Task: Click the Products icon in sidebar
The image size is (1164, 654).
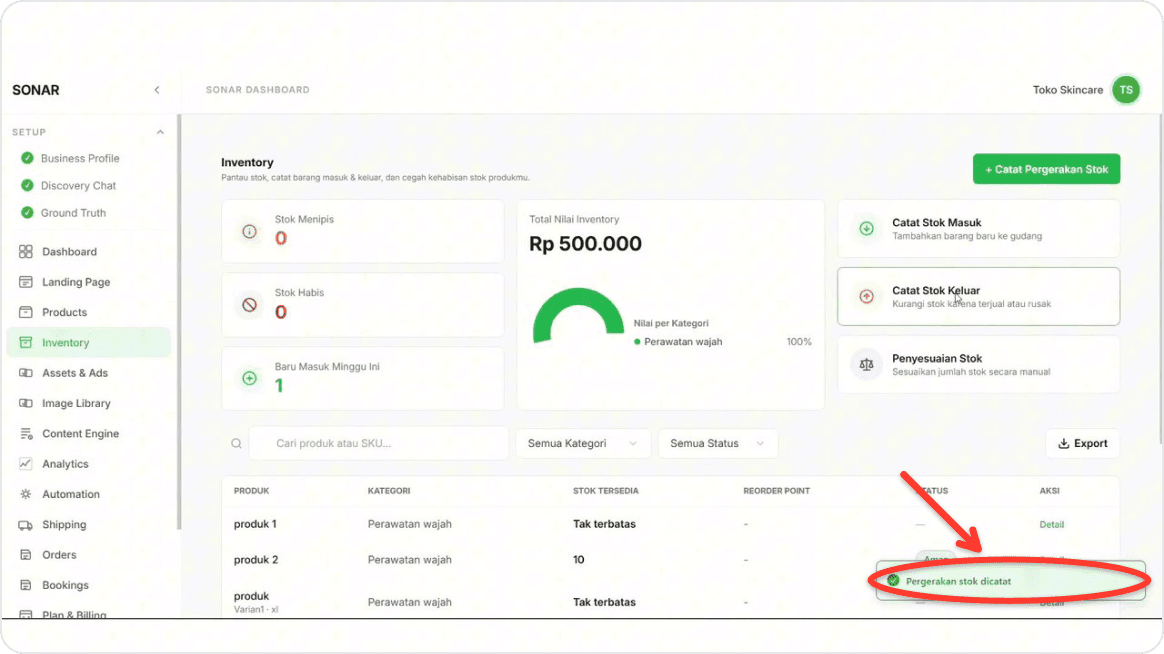Action: (26, 313)
